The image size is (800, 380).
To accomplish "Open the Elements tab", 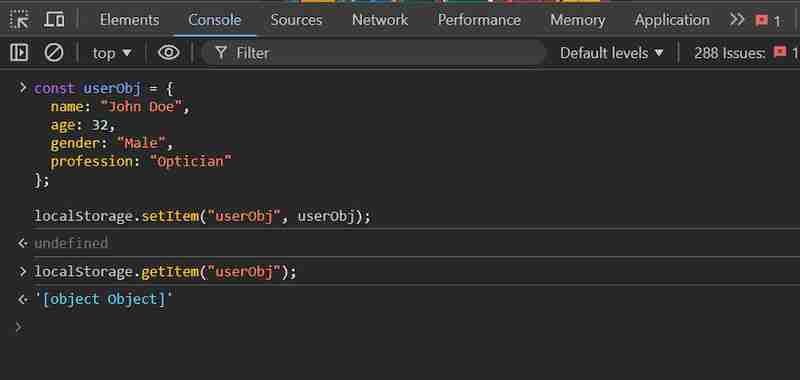I will click(x=129, y=20).
